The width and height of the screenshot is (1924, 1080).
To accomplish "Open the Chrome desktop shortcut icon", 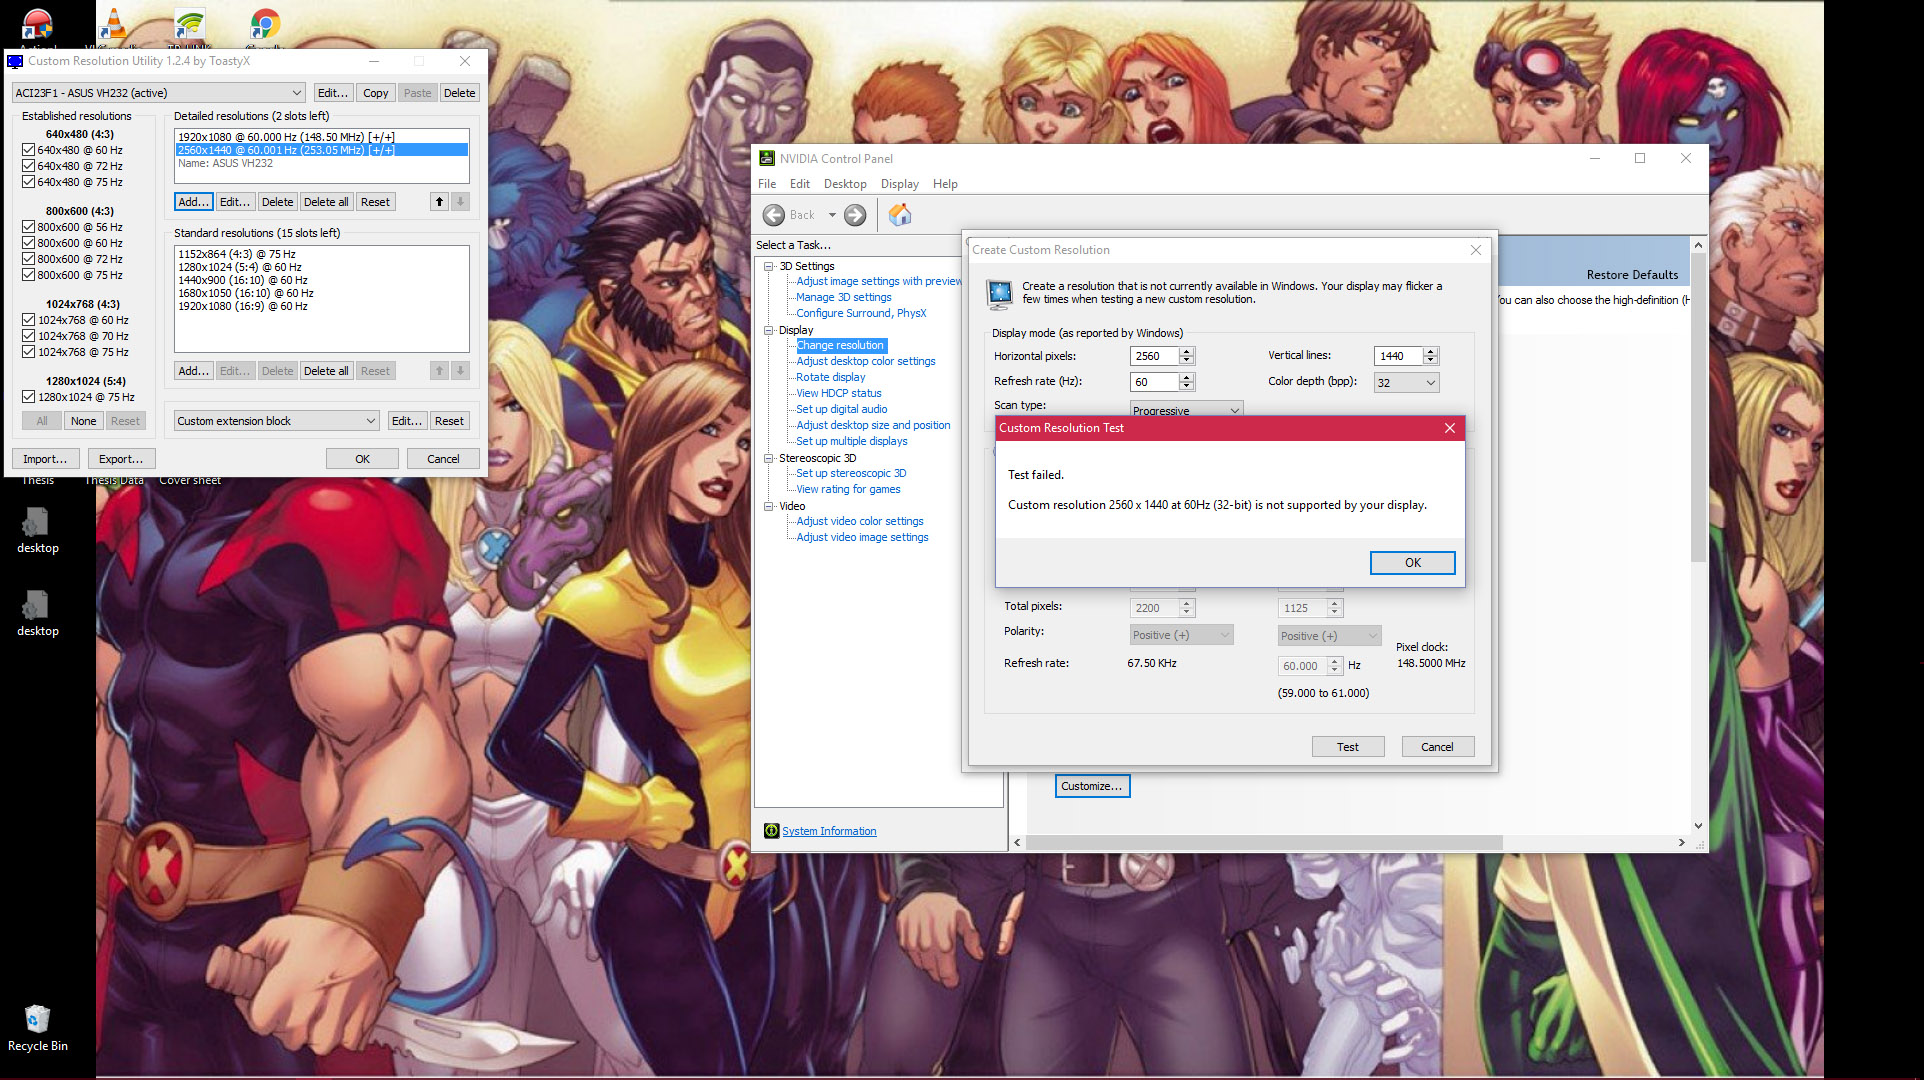I will pyautogui.click(x=264, y=24).
